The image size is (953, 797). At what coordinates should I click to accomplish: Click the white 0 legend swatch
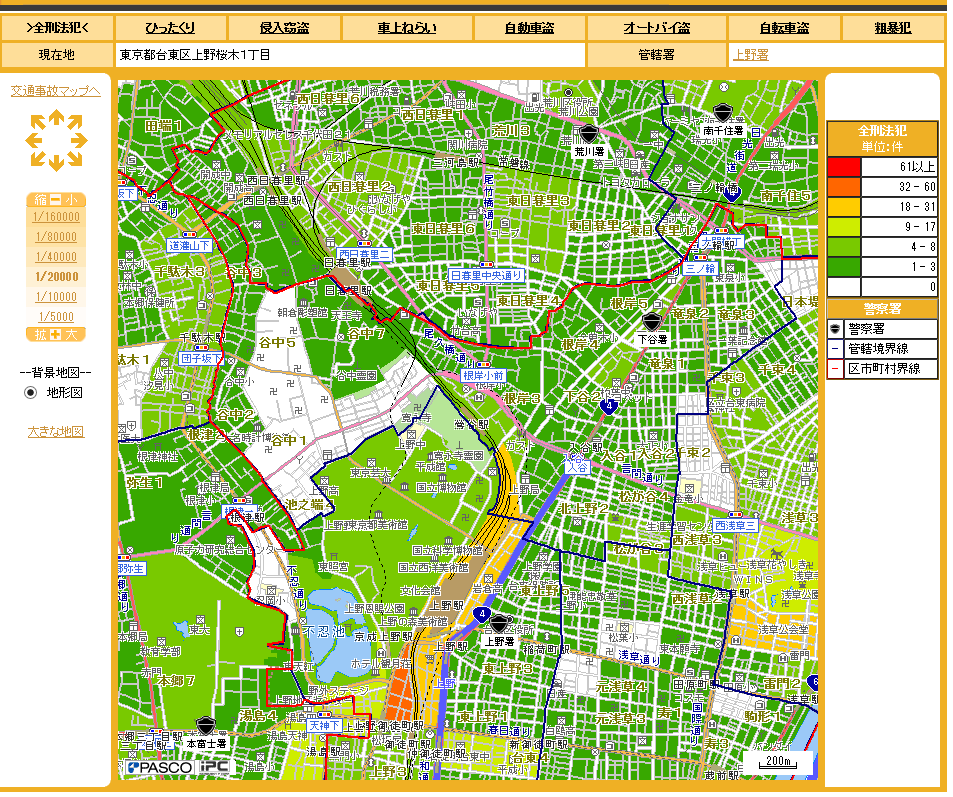coord(844,287)
